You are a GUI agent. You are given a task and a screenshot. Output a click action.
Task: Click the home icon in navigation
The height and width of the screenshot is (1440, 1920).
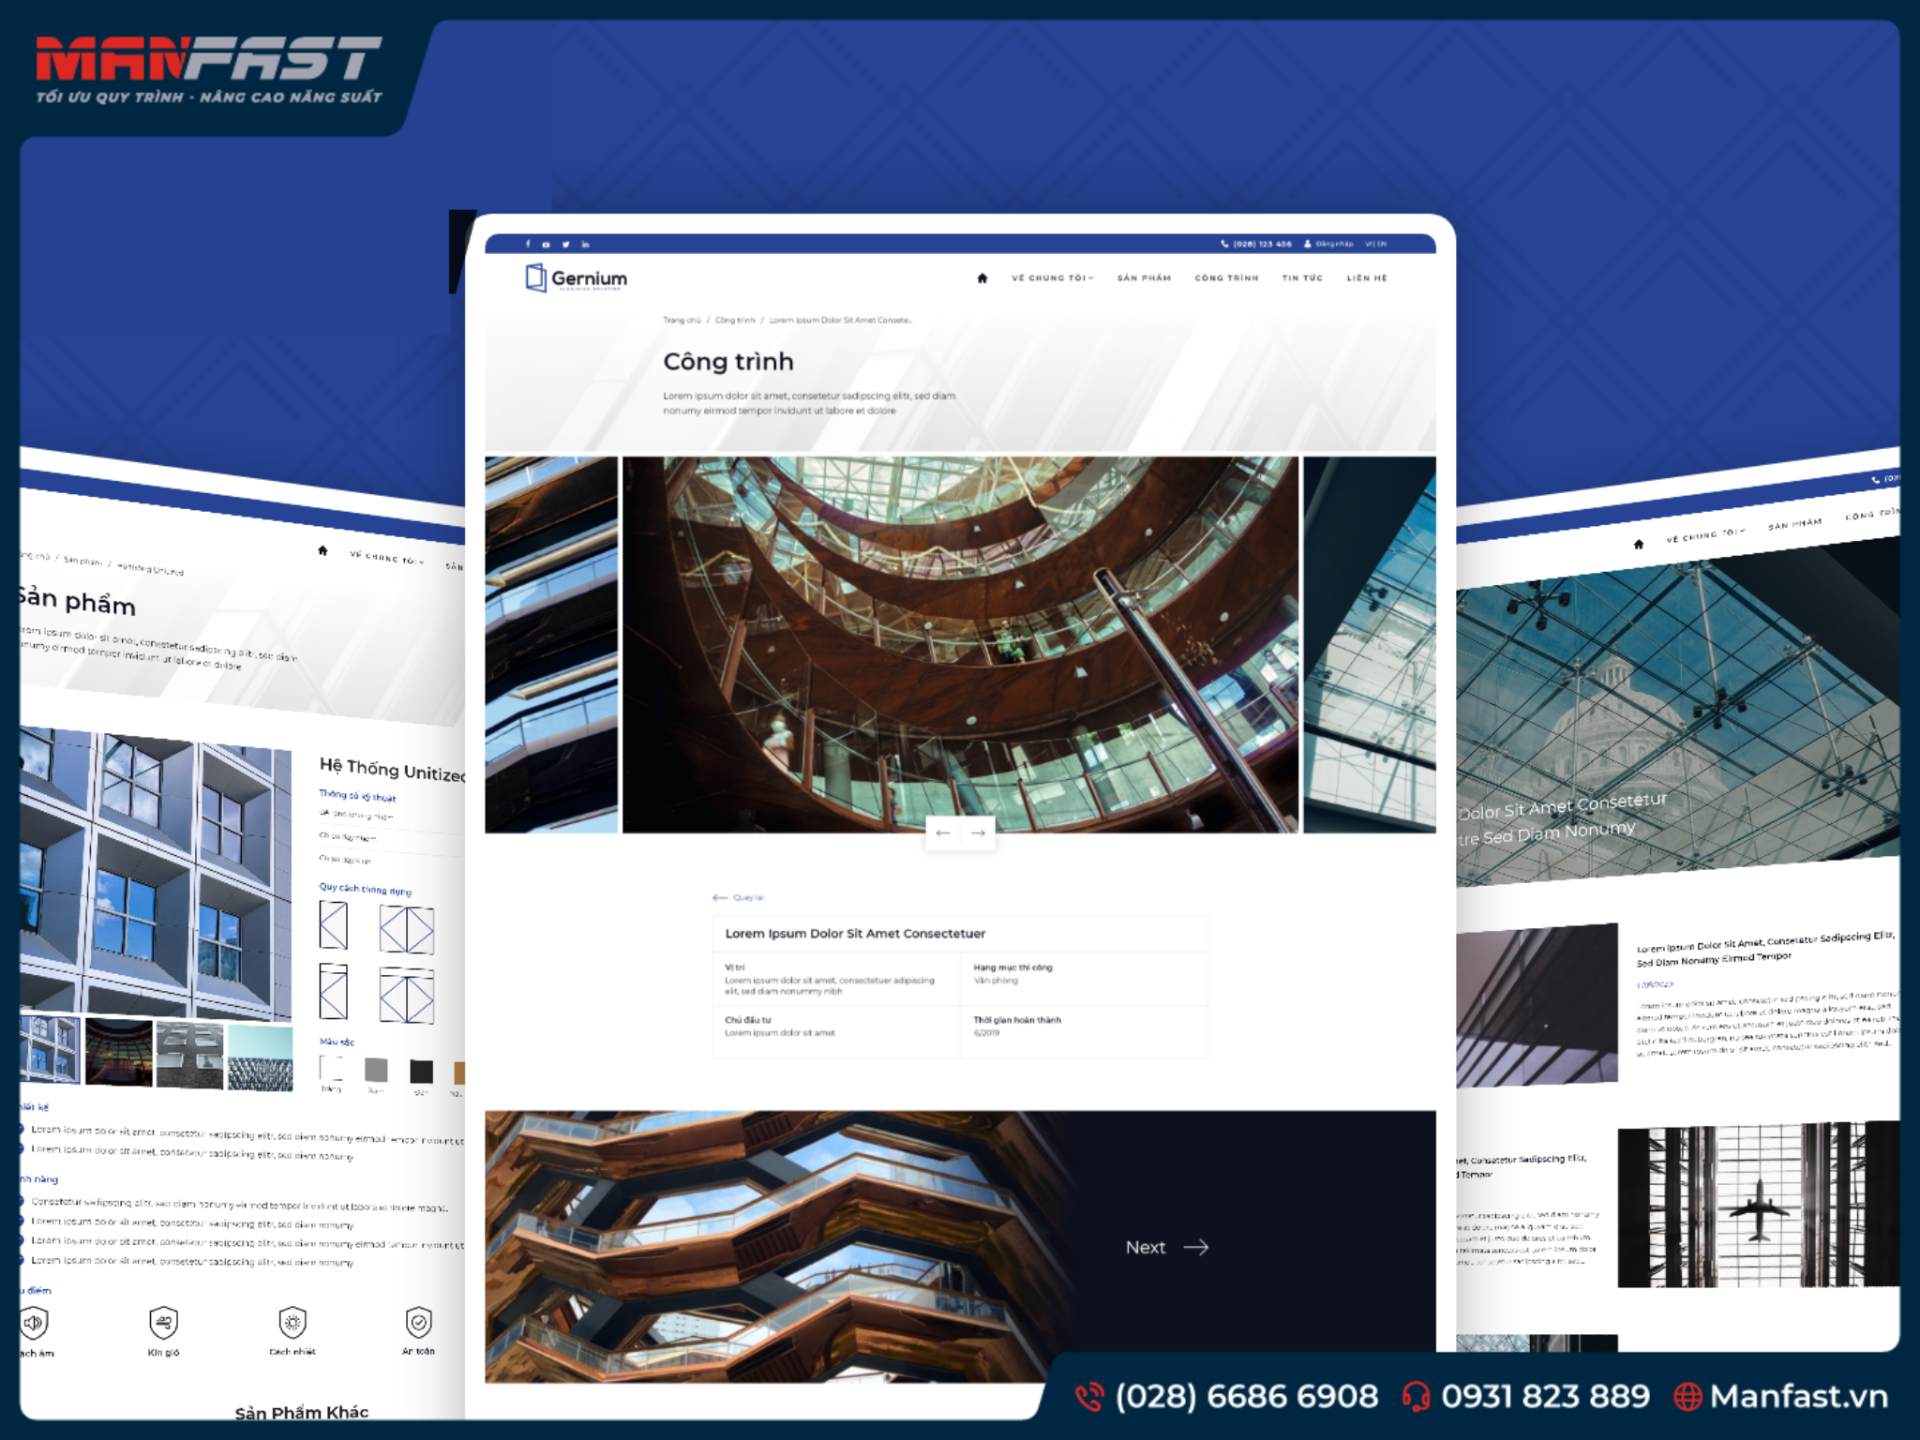click(982, 278)
